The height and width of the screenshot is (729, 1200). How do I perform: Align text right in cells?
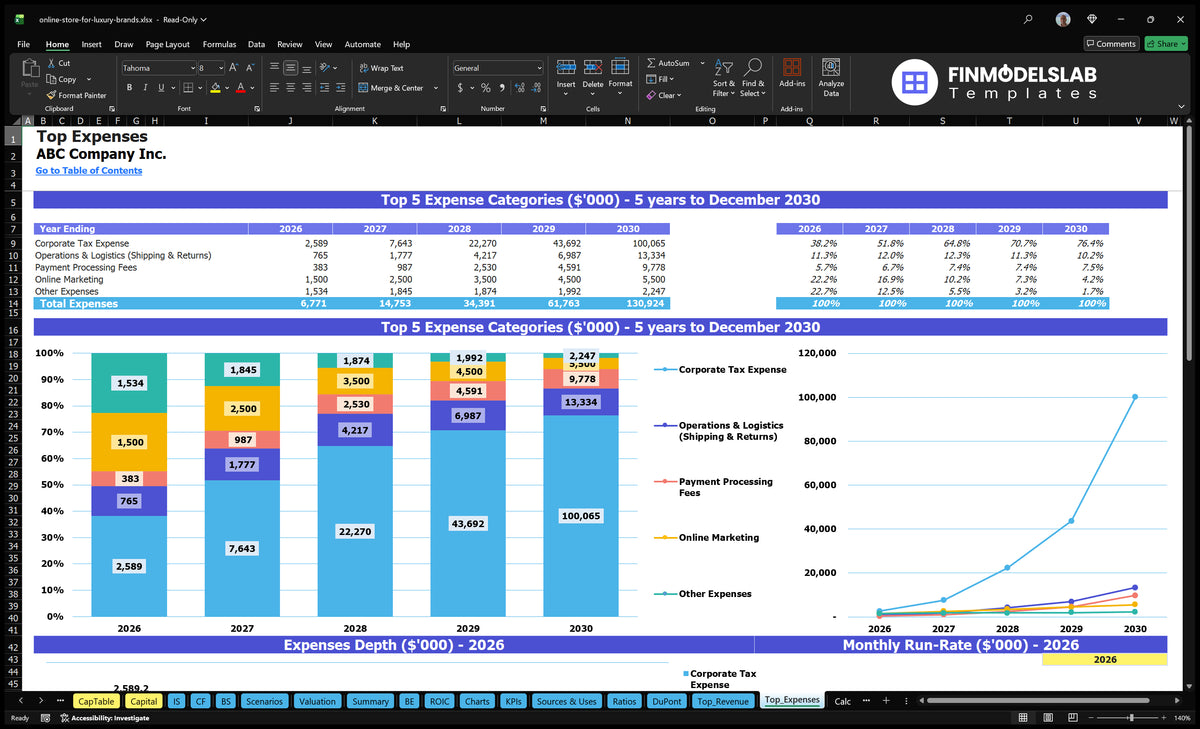[x=307, y=88]
